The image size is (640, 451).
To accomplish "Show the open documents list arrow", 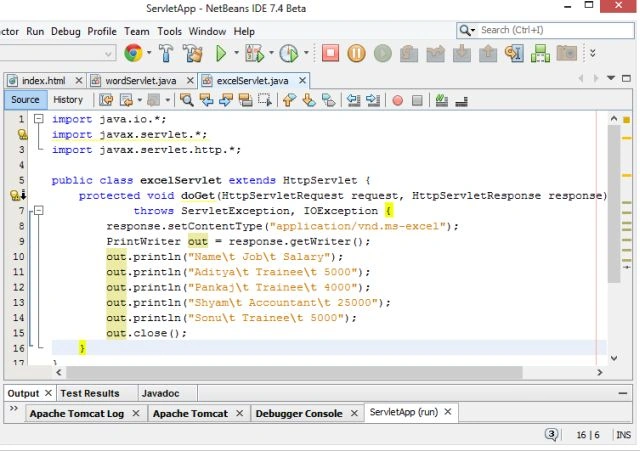I will (x=611, y=78).
